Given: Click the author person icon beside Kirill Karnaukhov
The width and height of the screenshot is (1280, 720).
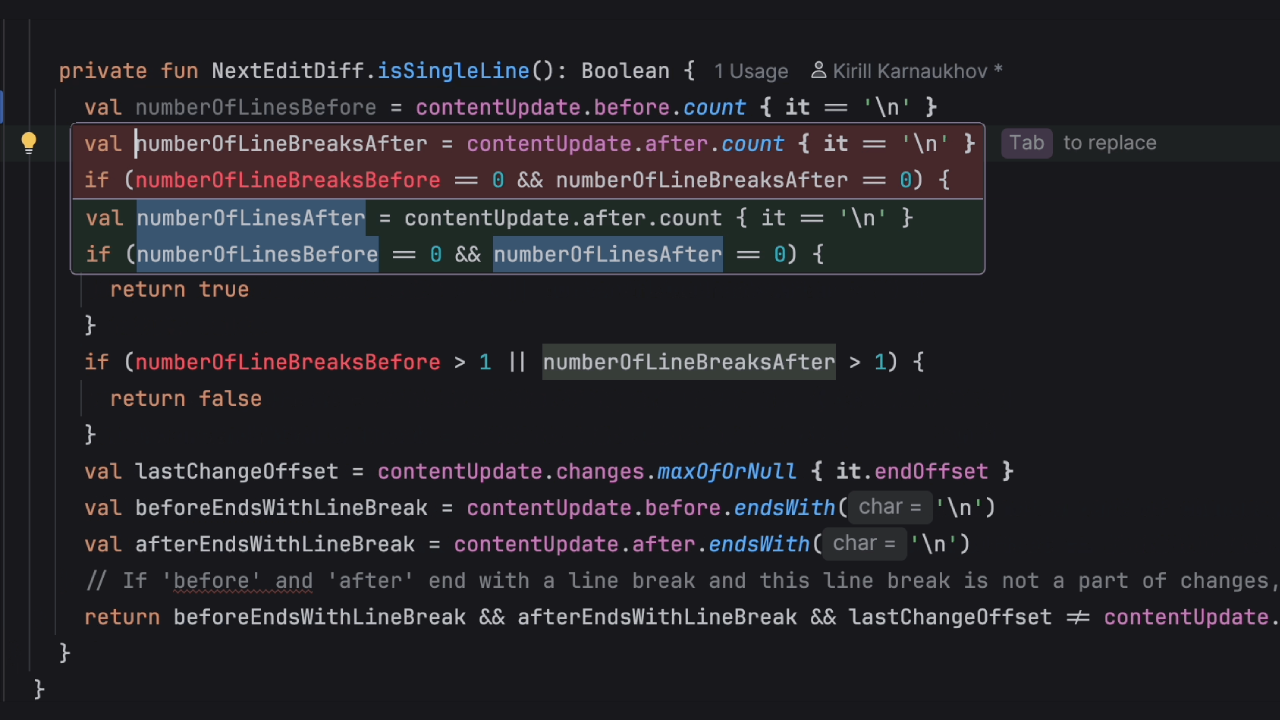Looking at the screenshot, I should tap(818, 71).
